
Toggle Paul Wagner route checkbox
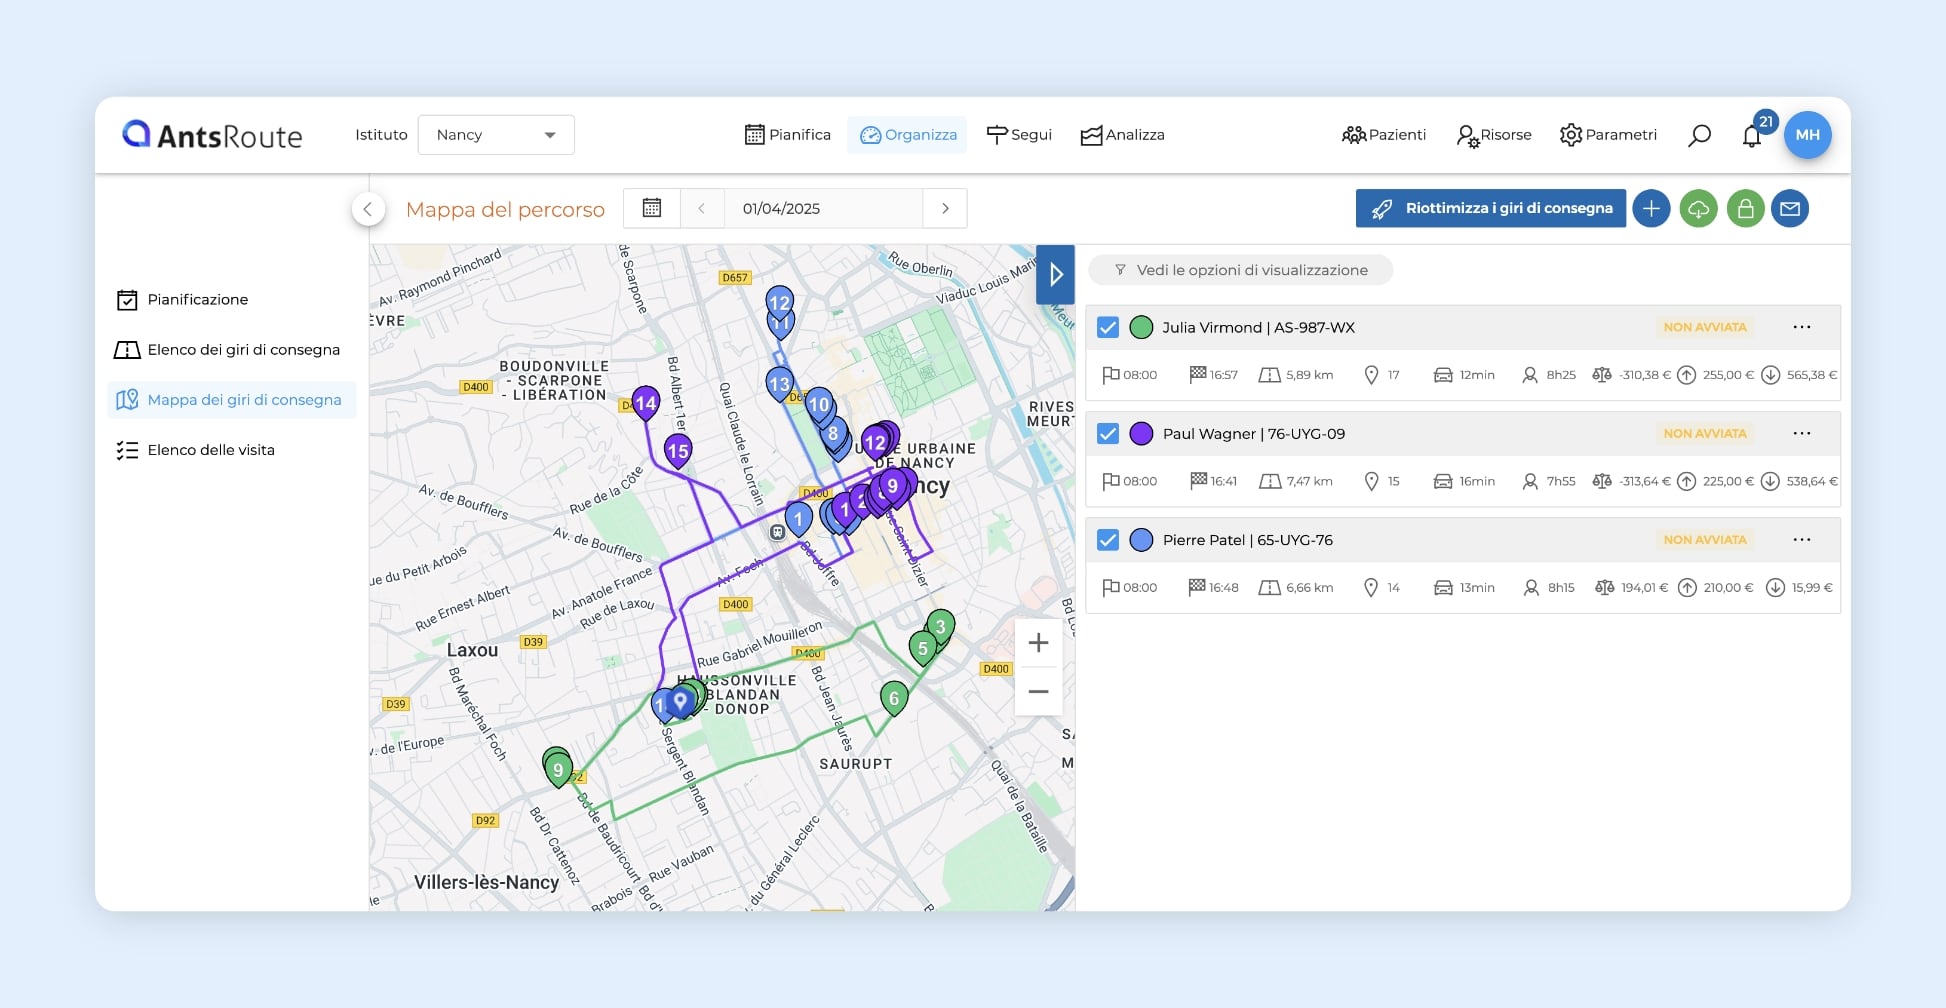1108,434
